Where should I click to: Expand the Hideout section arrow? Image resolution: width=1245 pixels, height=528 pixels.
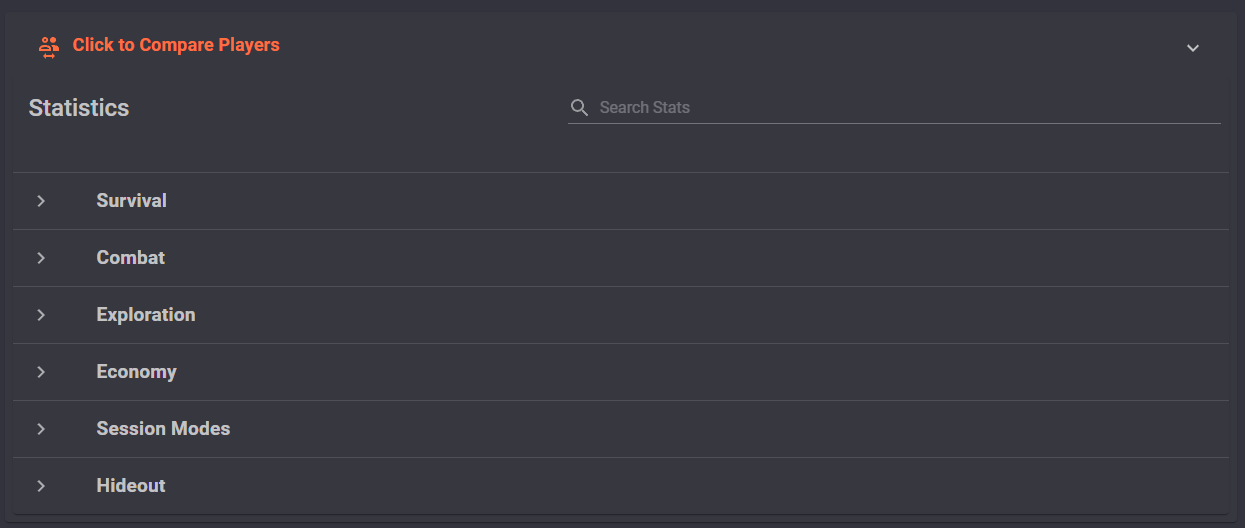coord(41,486)
